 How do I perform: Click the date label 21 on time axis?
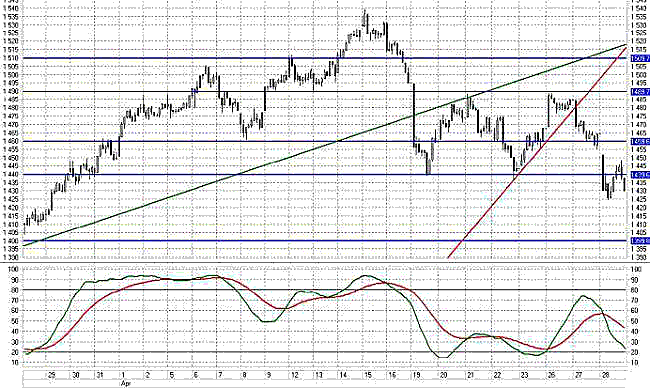[x=470, y=375]
